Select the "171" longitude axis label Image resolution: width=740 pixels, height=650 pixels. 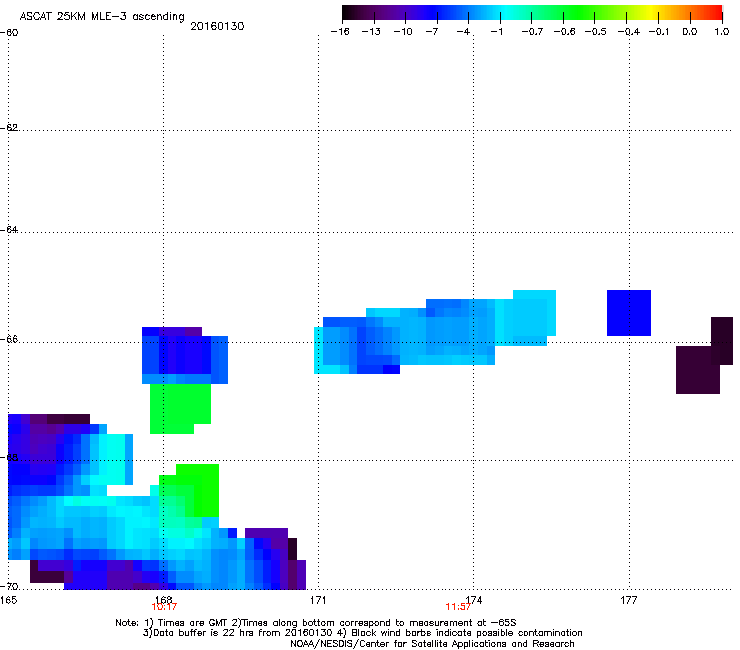coord(318,600)
